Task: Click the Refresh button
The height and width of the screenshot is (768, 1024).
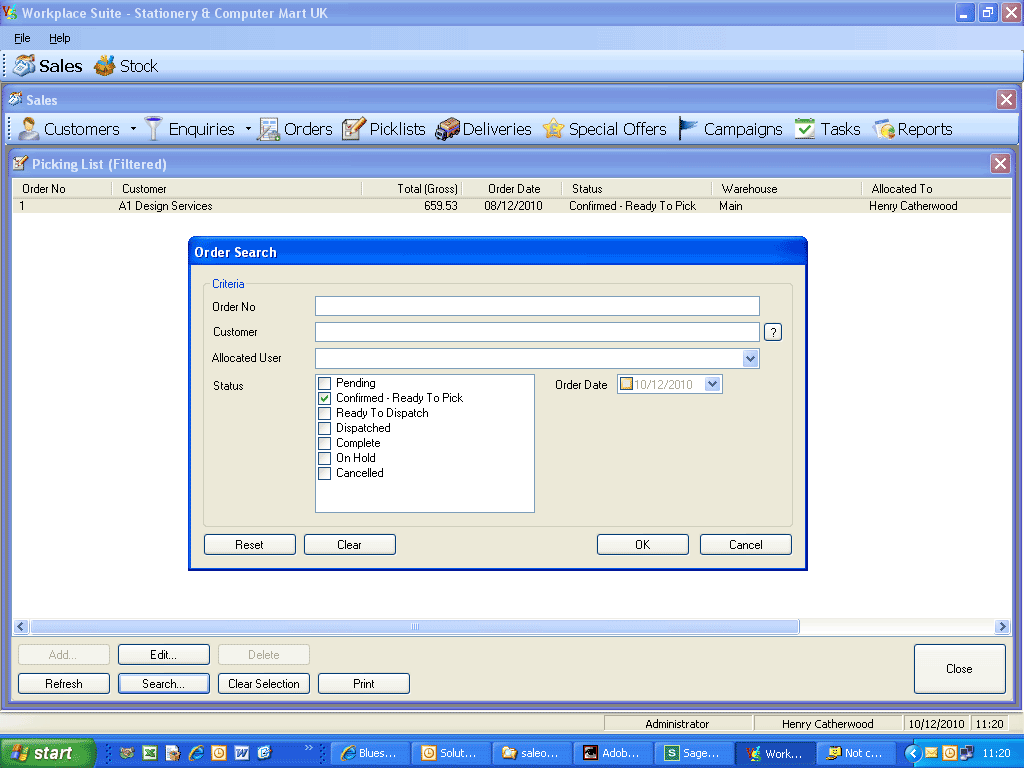Action: coord(64,684)
